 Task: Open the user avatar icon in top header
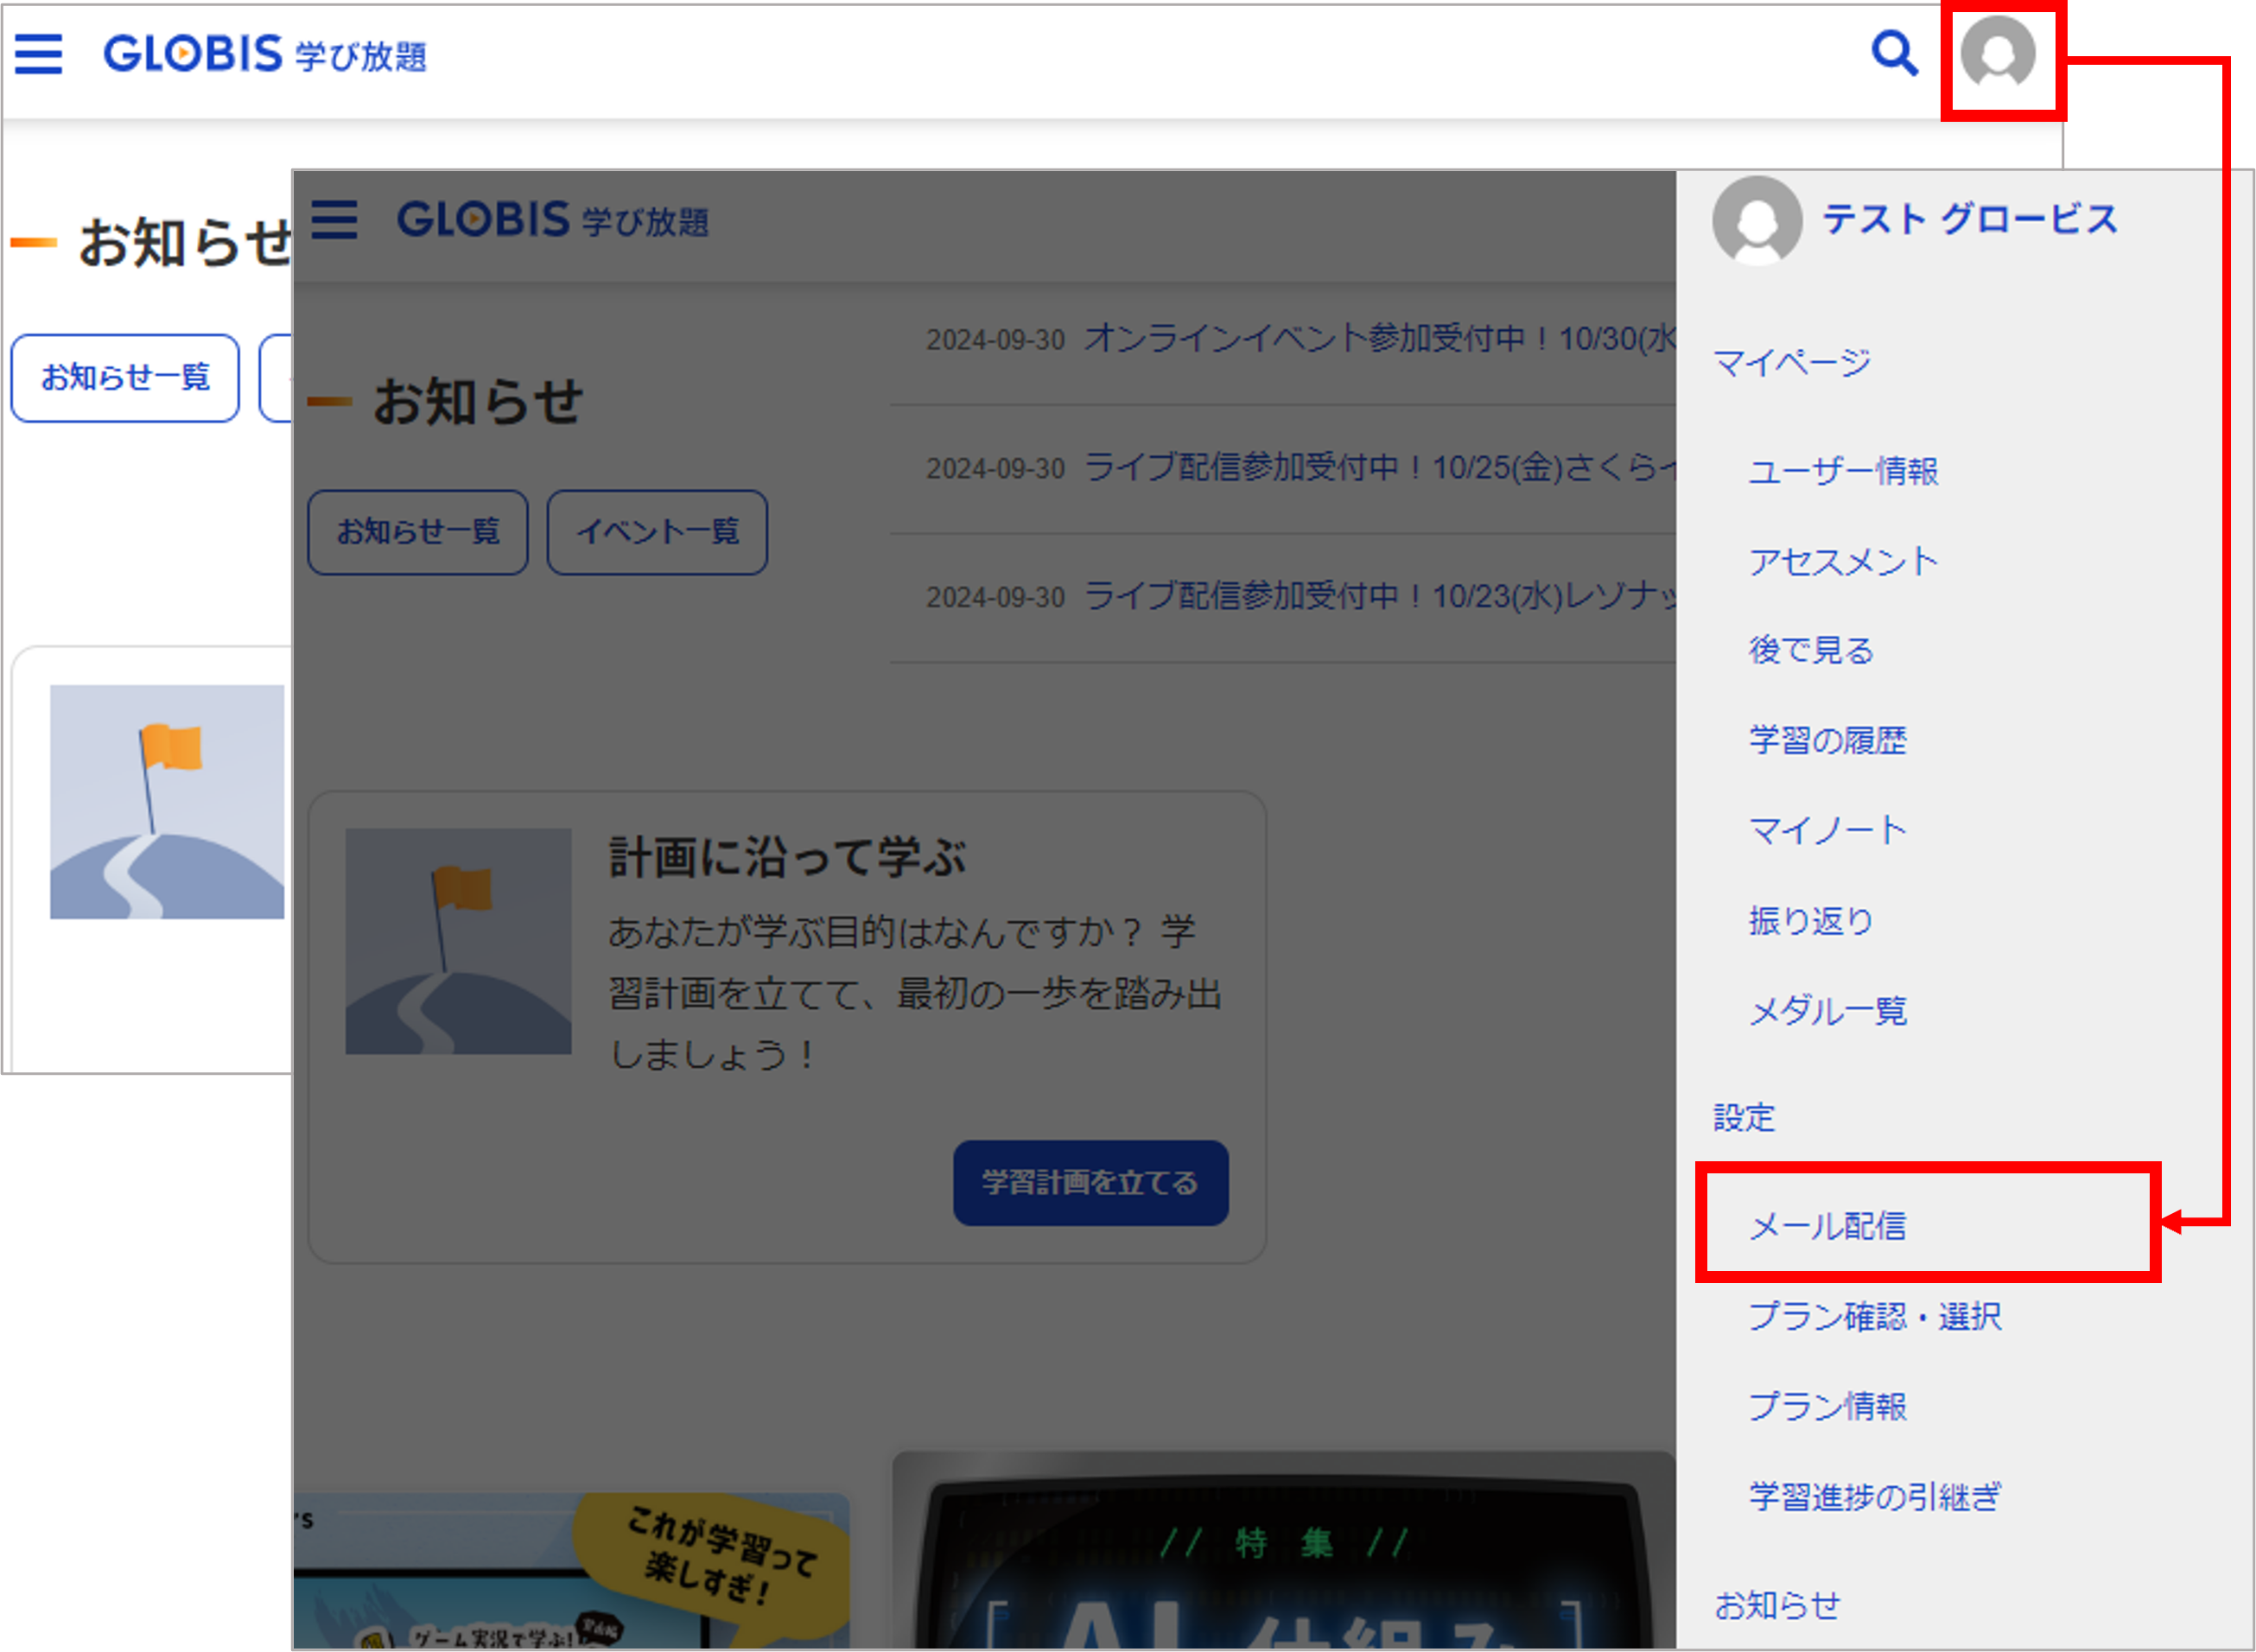(x=1998, y=53)
